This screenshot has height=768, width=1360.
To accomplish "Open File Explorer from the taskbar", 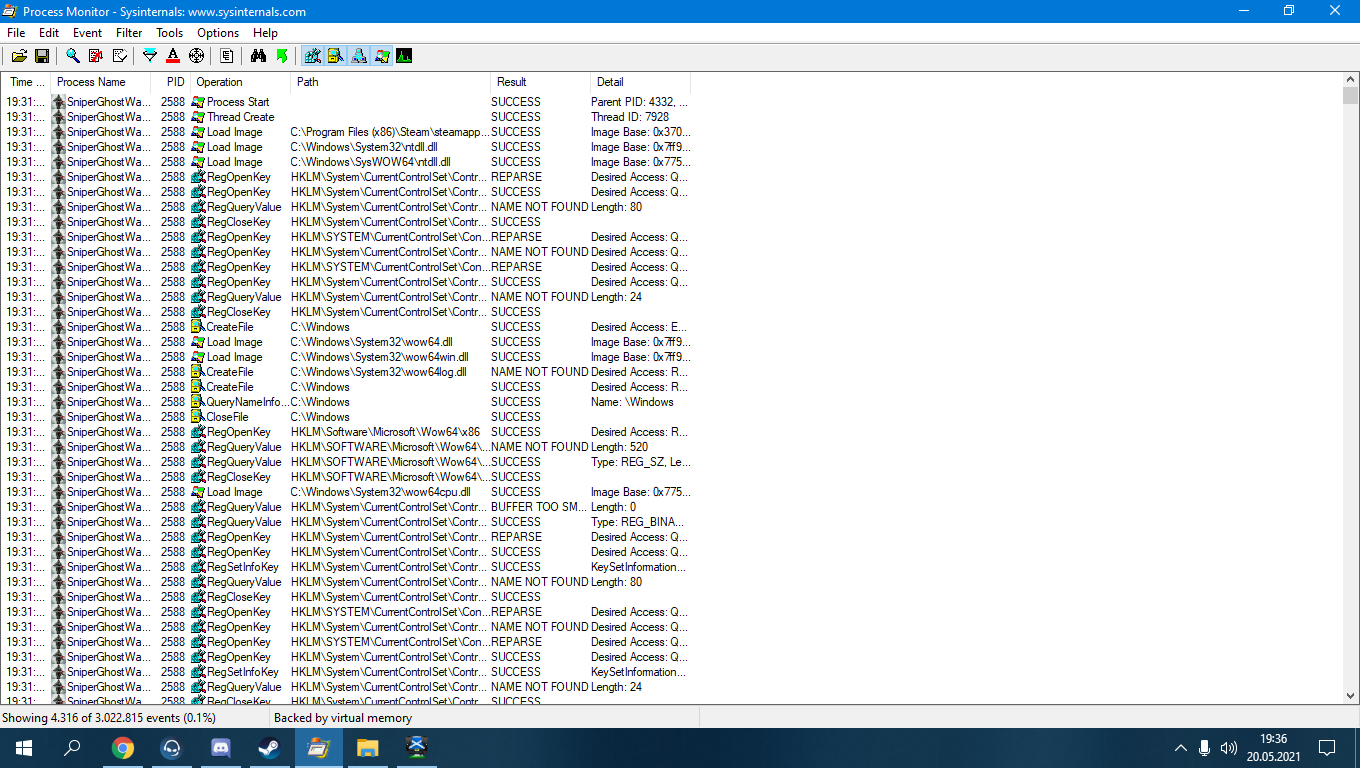I will click(x=368, y=748).
